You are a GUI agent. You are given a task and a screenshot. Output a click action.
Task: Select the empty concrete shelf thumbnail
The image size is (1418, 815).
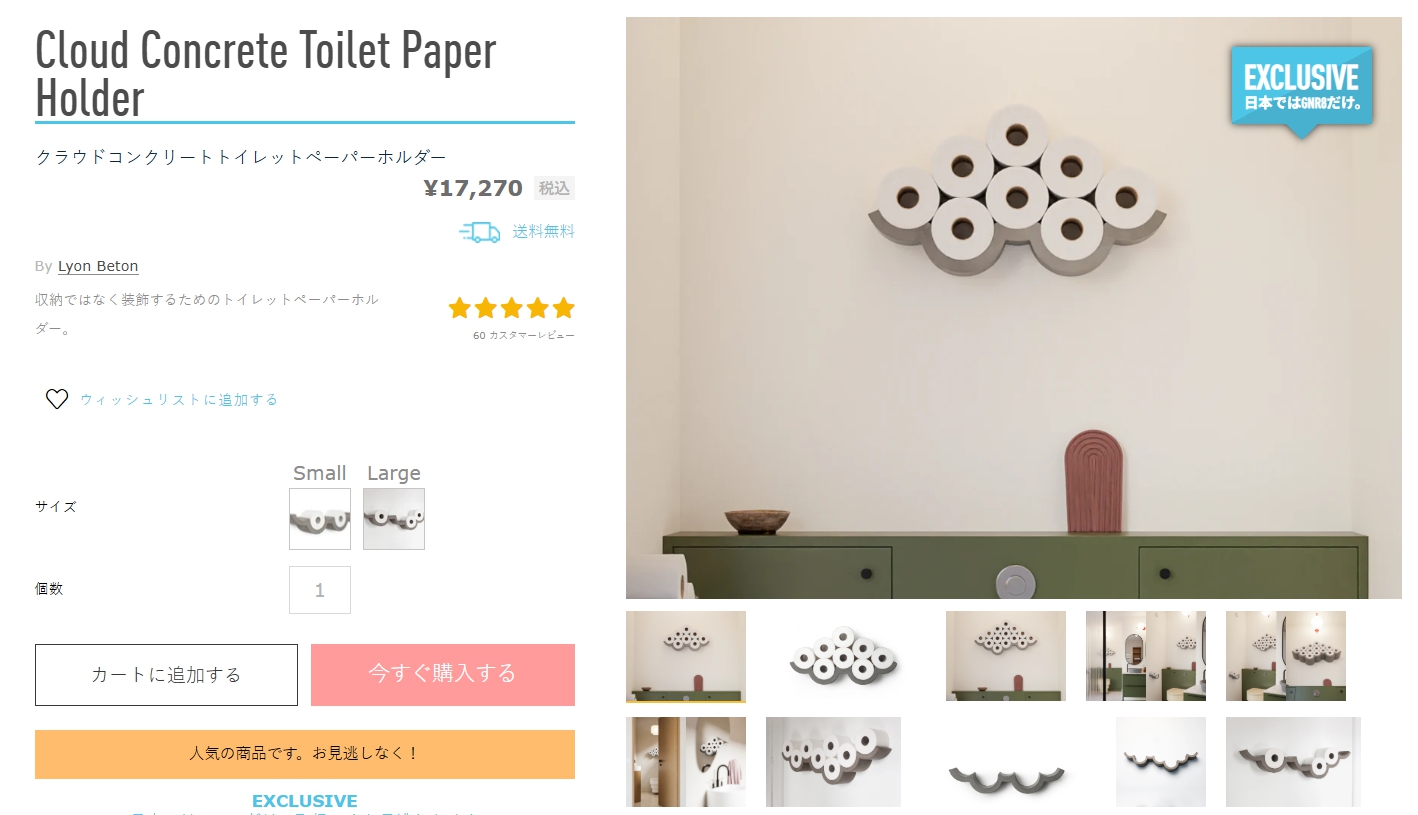coord(1006,762)
